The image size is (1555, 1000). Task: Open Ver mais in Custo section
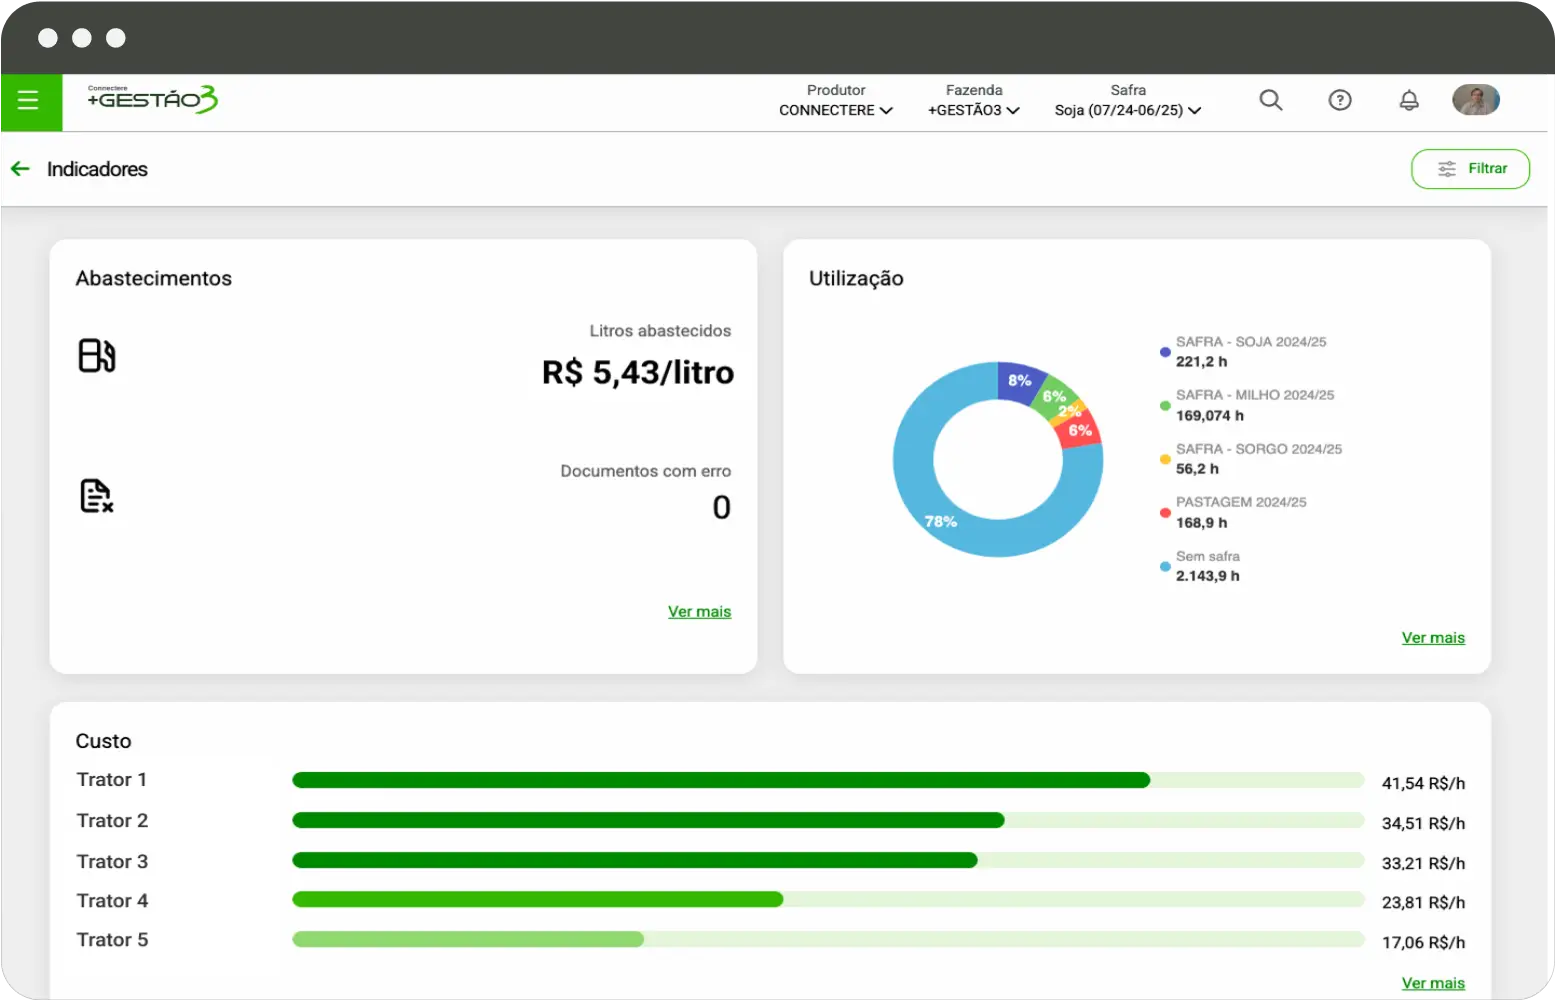(1432, 983)
